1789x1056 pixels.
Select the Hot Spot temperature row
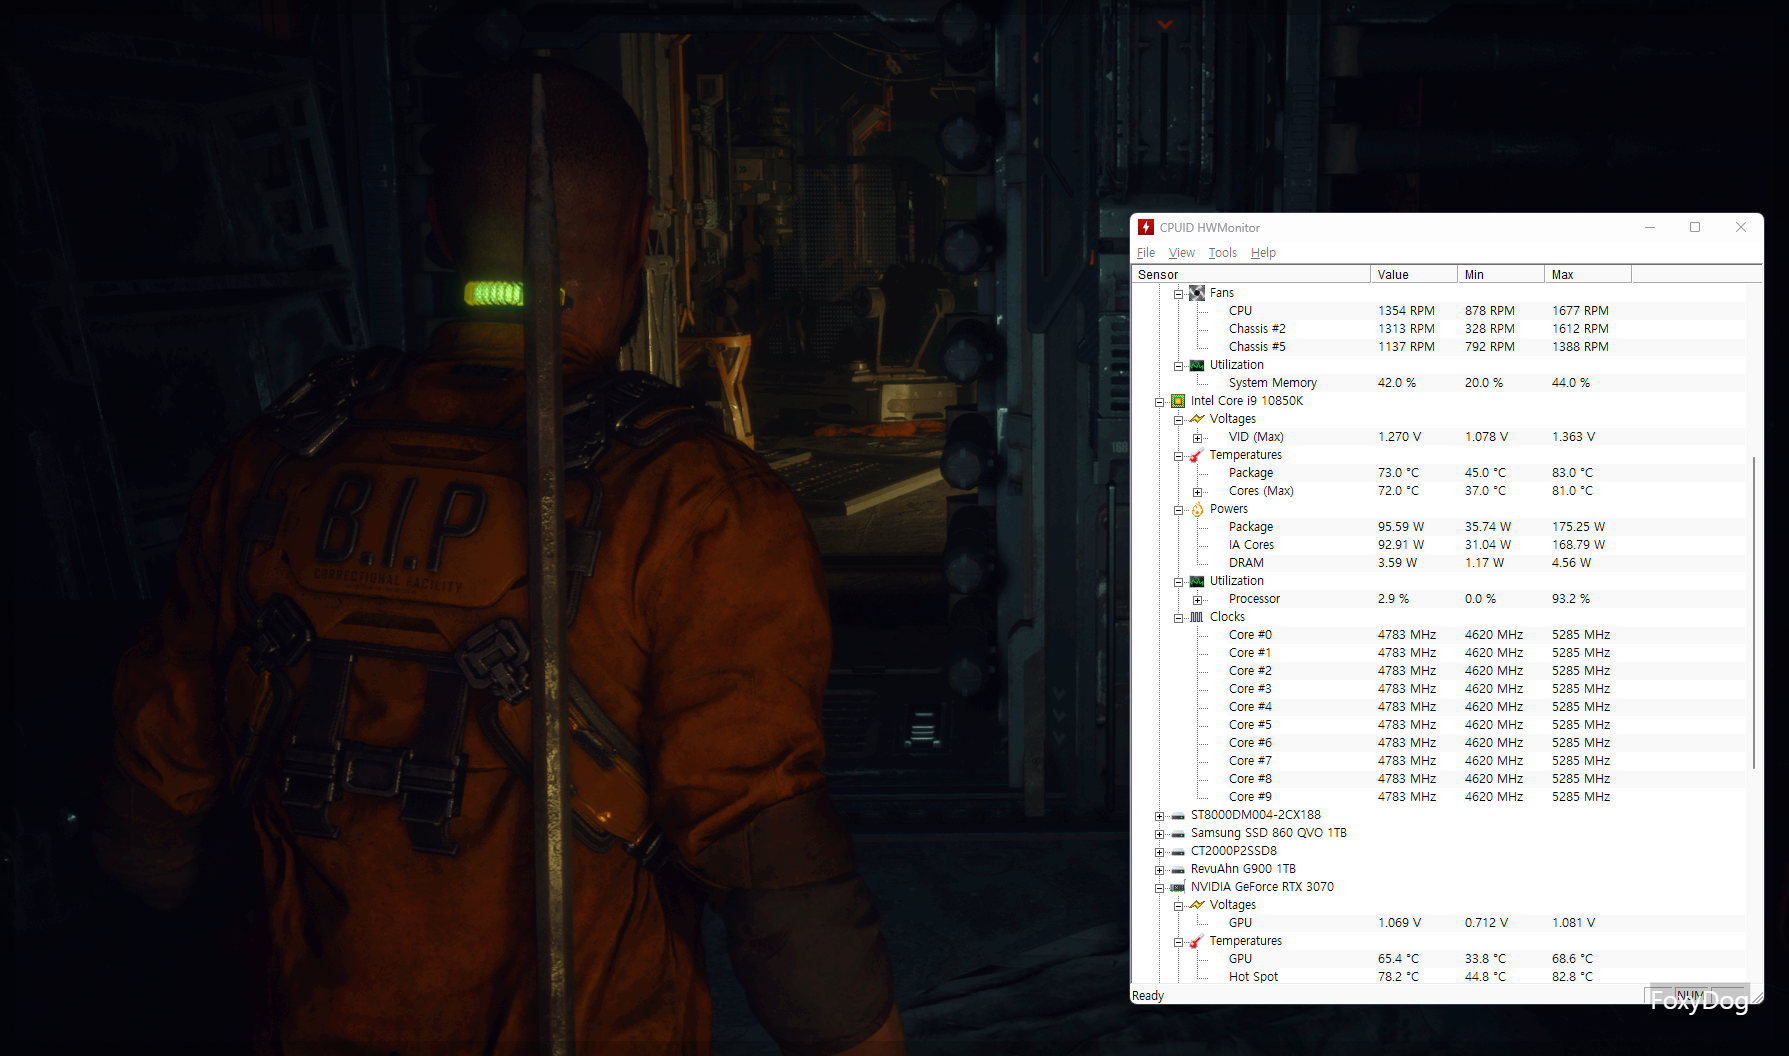coord(1439,977)
